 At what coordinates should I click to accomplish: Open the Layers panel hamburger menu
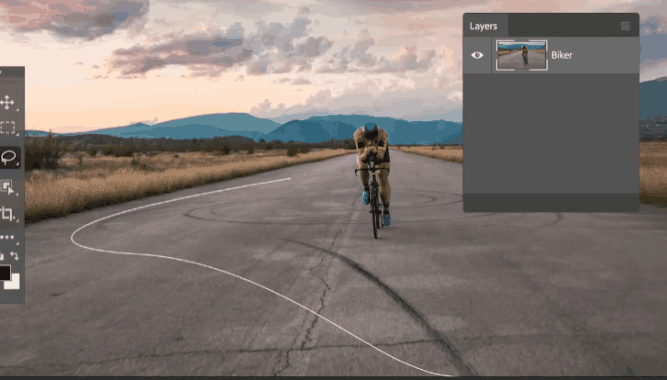(625, 26)
